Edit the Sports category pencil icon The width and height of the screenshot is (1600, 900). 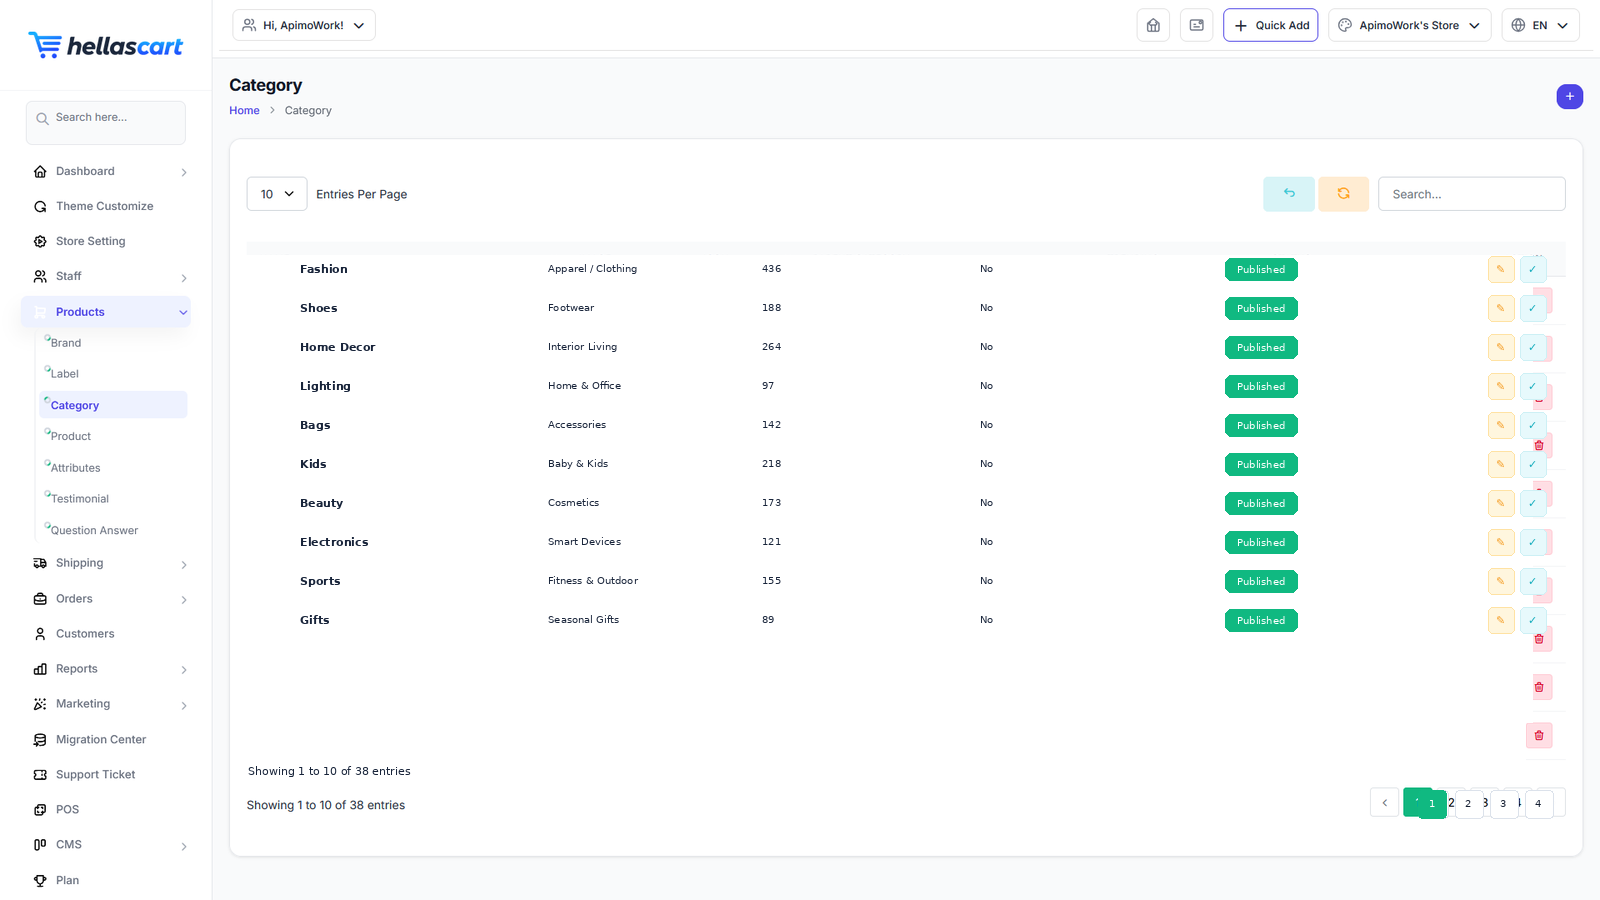tap(1501, 581)
